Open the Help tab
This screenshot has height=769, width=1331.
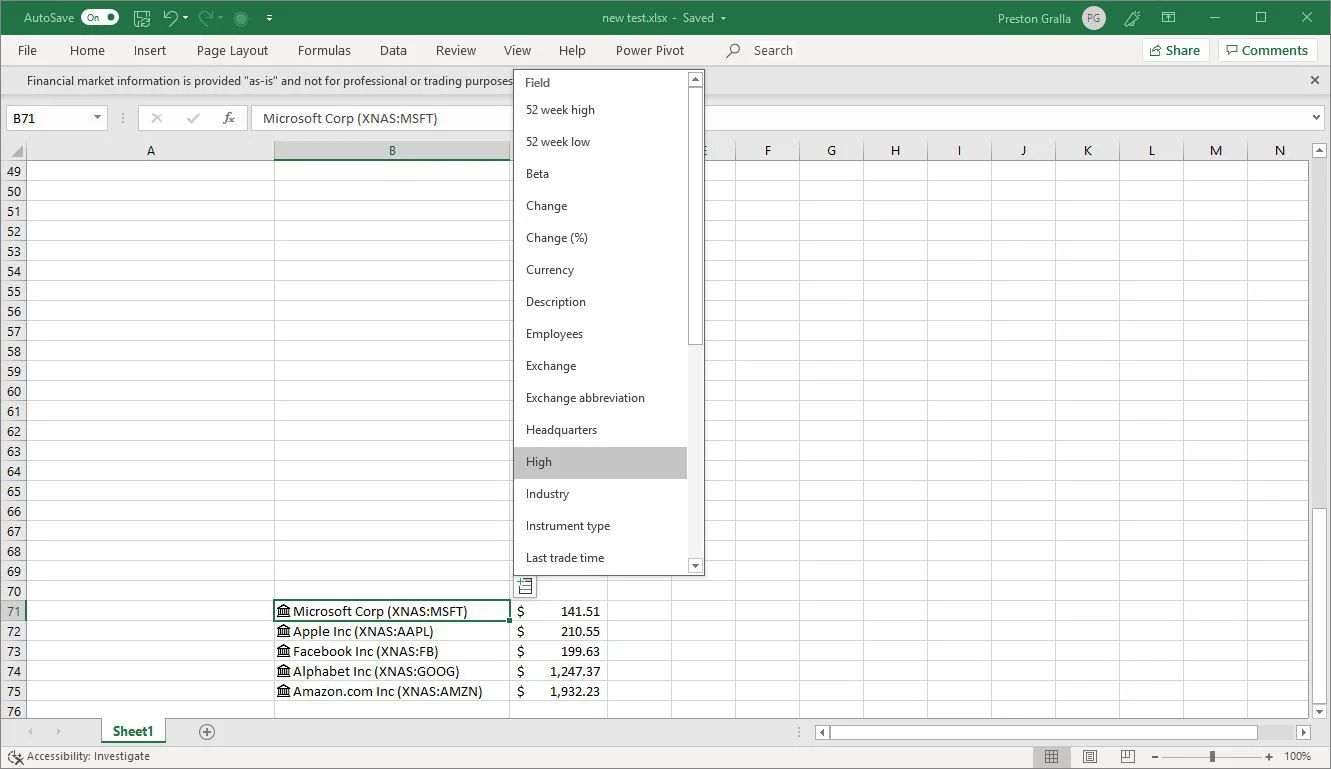pyautogui.click(x=572, y=50)
